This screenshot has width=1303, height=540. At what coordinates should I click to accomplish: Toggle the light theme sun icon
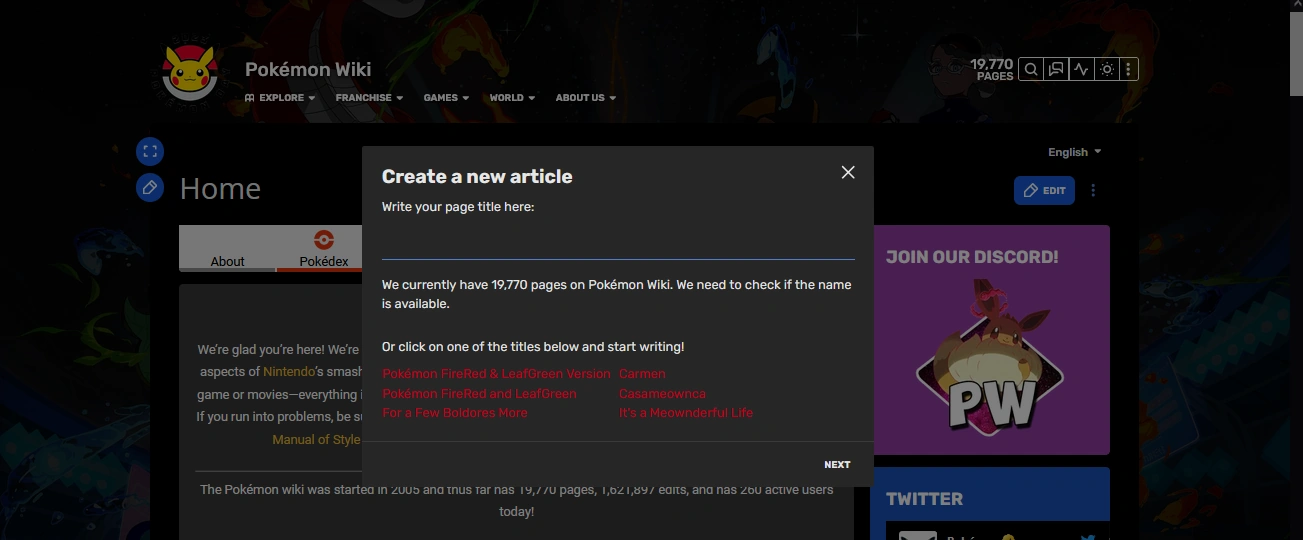[1106, 69]
